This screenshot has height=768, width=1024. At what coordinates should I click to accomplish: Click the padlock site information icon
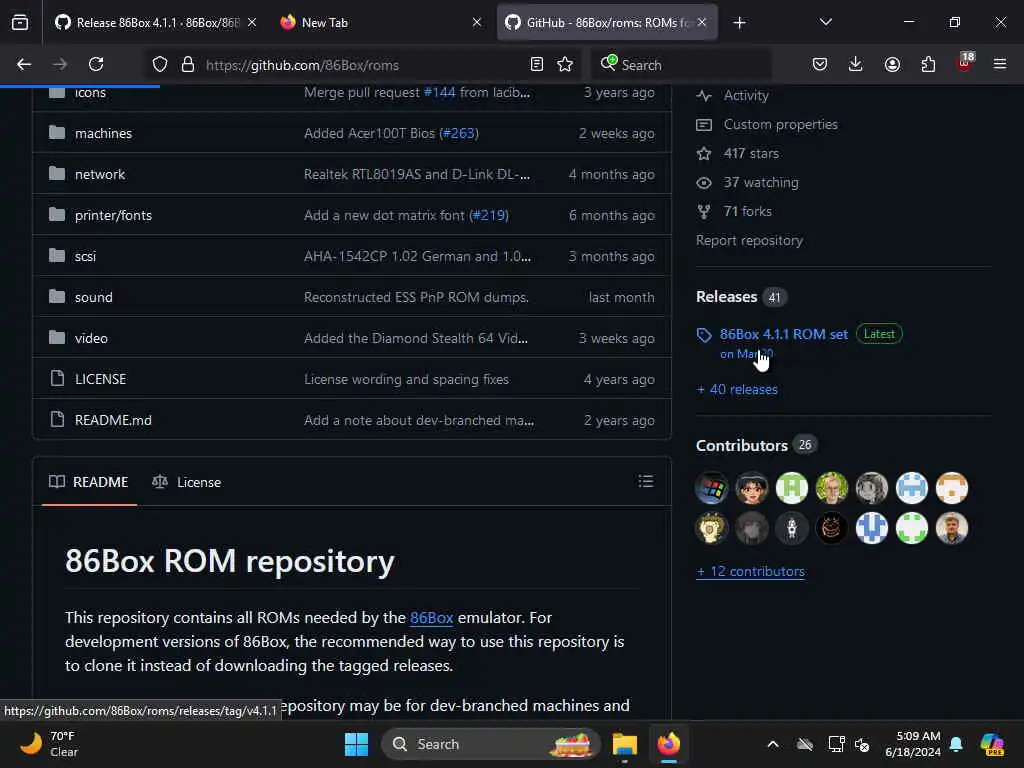click(x=188, y=65)
